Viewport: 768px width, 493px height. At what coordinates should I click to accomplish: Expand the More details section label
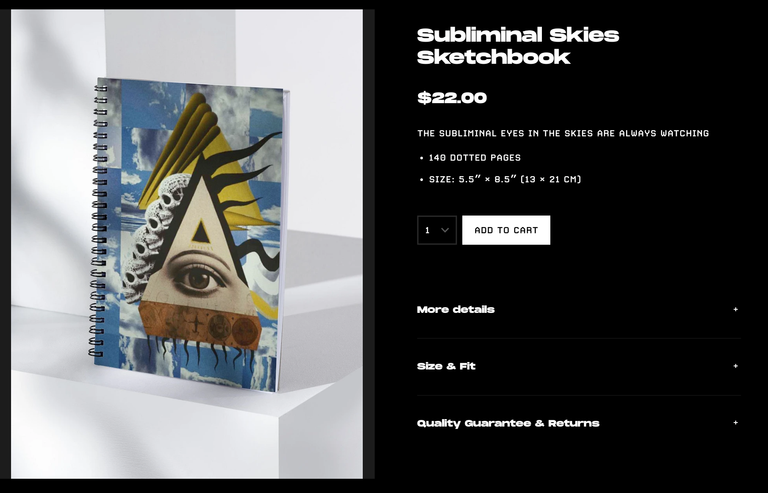(x=456, y=309)
